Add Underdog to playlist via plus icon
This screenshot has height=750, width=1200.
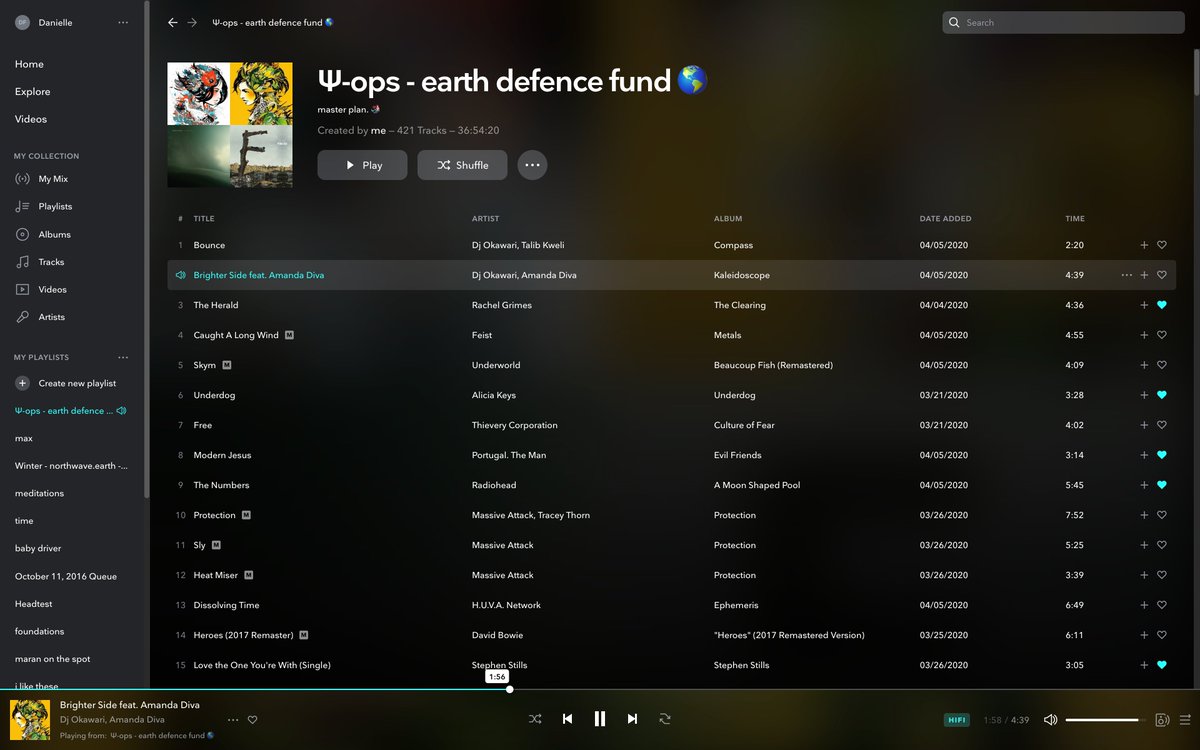click(1144, 395)
